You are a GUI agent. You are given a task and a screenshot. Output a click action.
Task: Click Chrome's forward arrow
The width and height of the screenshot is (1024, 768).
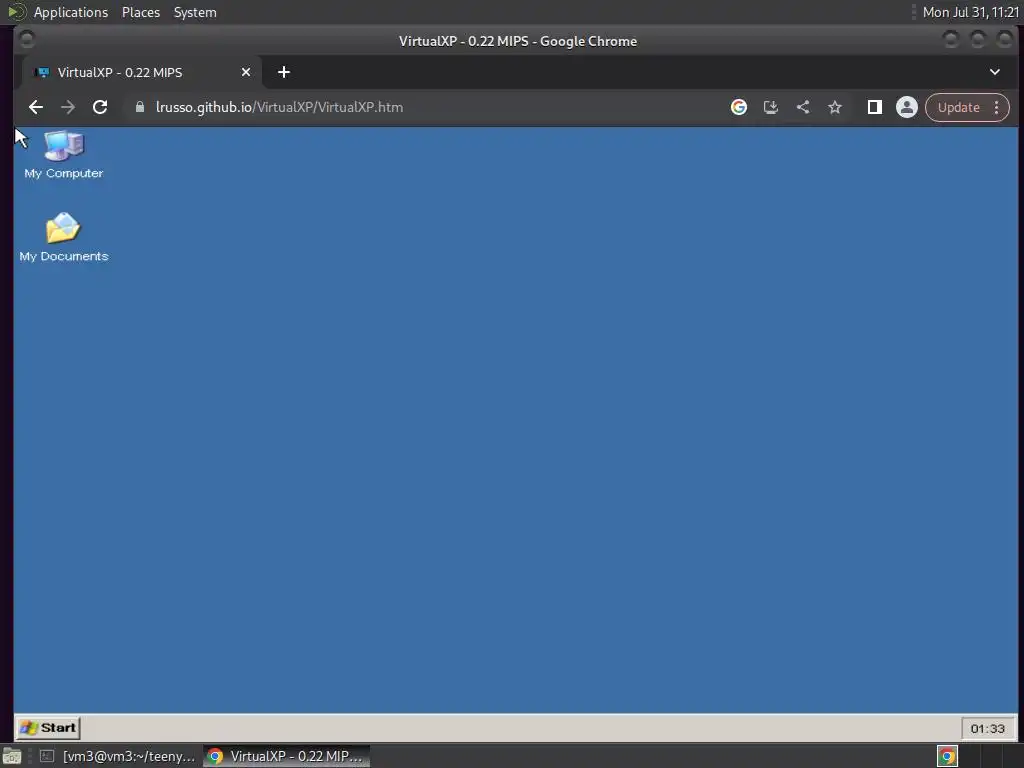point(68,107)
